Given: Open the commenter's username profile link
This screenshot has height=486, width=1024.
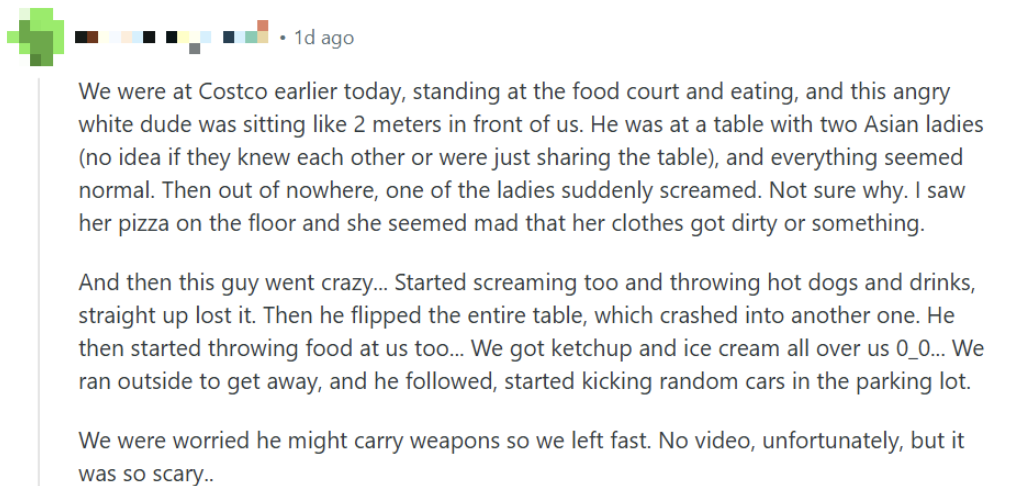Looking at the screenshot, I should click(x=172, y=36).
